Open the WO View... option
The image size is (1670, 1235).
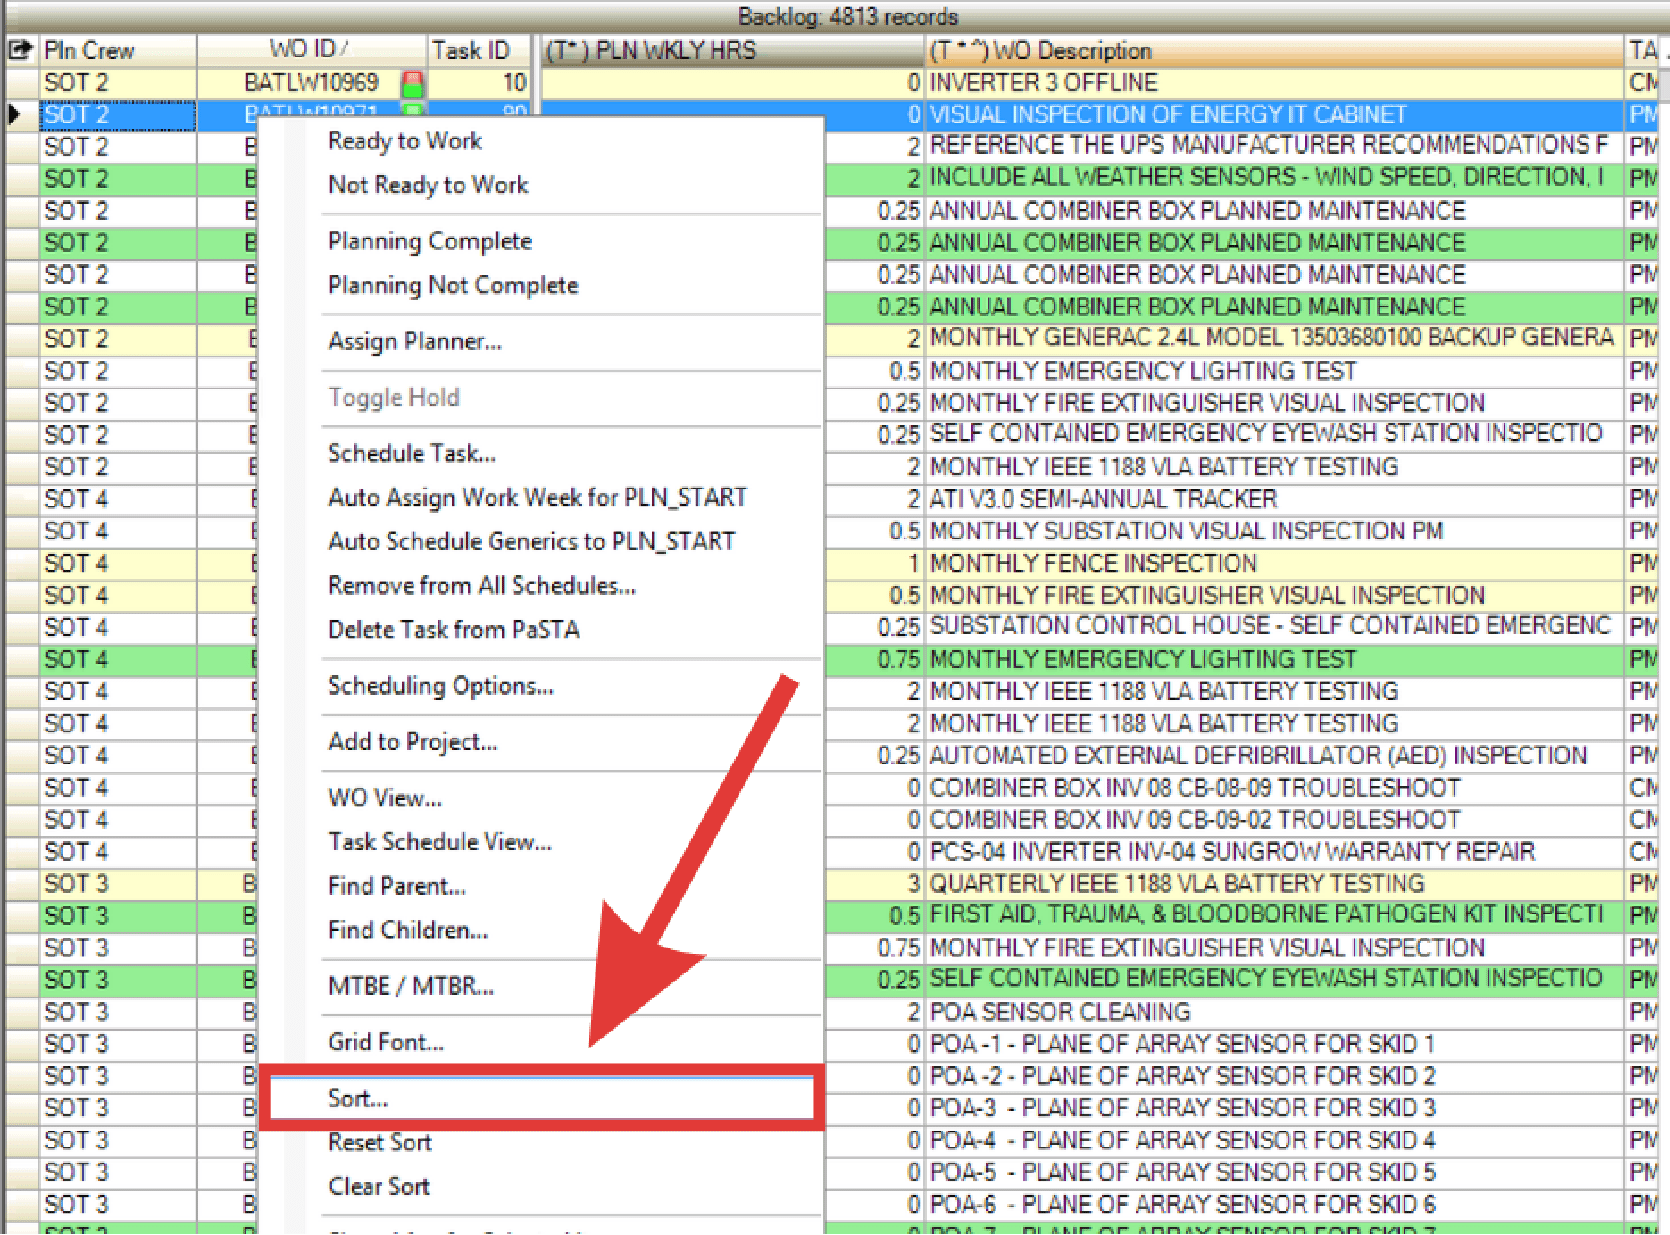click(x=385, y=798)
